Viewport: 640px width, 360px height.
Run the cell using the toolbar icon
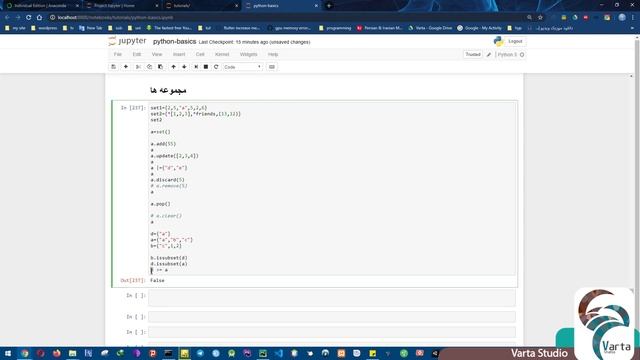coord(196,67)
